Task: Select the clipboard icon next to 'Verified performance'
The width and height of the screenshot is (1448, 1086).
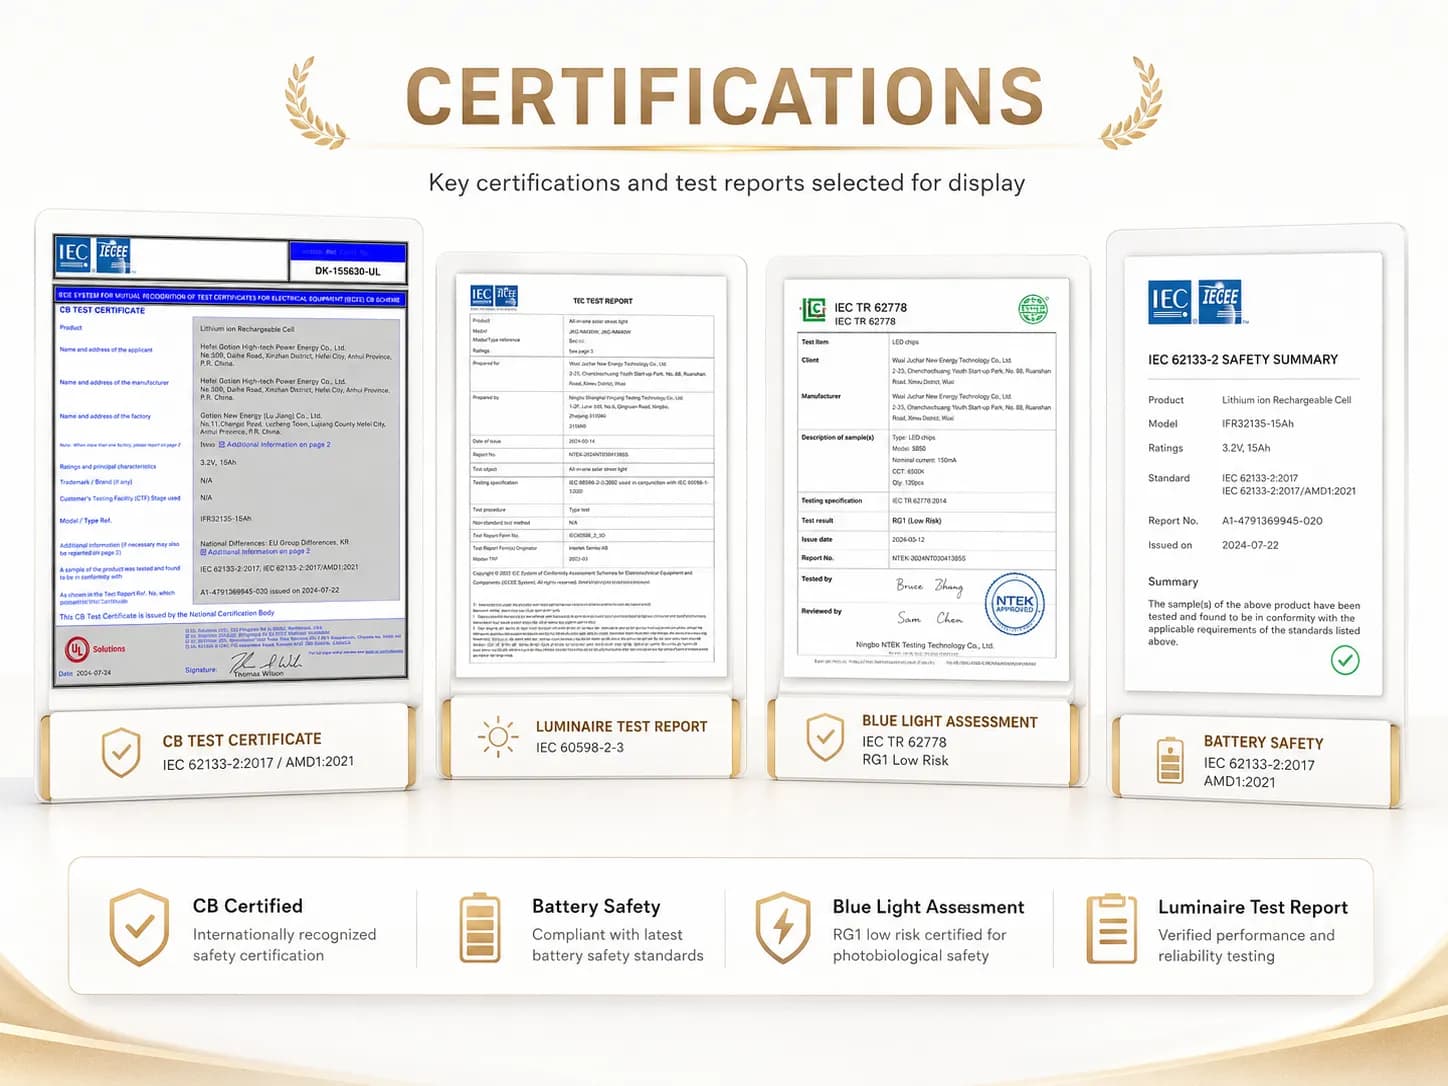Action: click(x=1111, y=928)
